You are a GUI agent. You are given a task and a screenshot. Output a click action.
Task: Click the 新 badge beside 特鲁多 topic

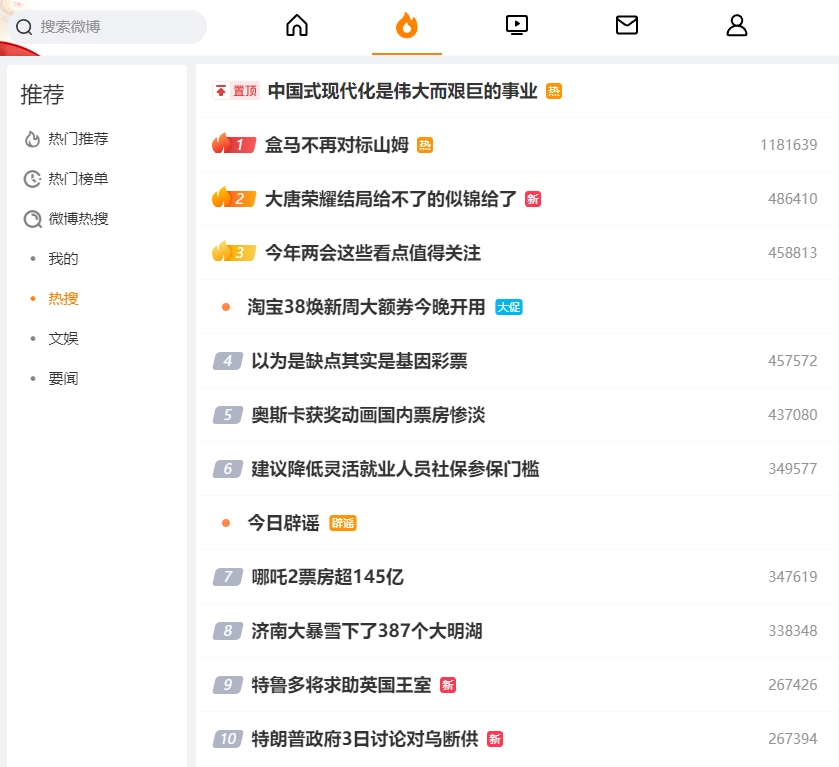pyautogui.click(x=448, y=685)
